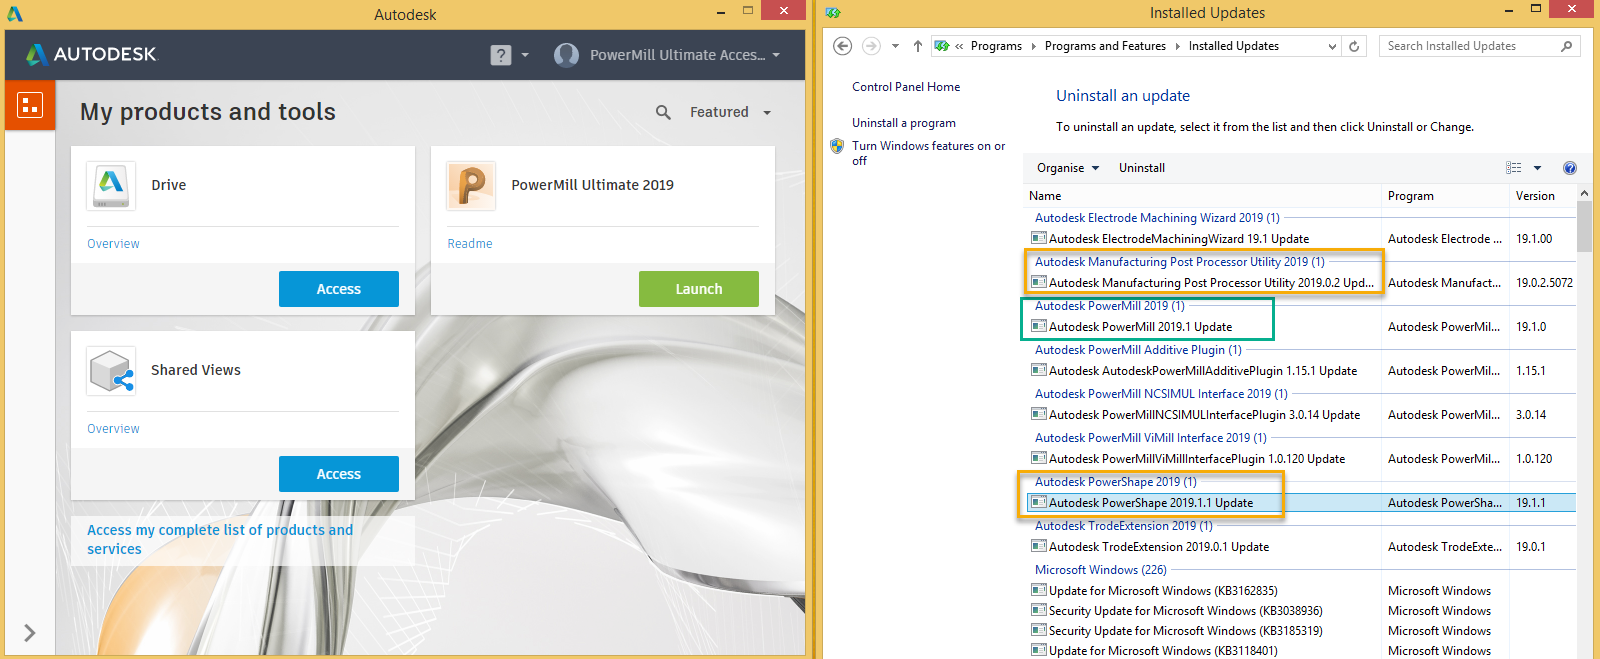Select PowerMillViMillInterfacePlugin 1.0.120 Update

(1197, 459)
